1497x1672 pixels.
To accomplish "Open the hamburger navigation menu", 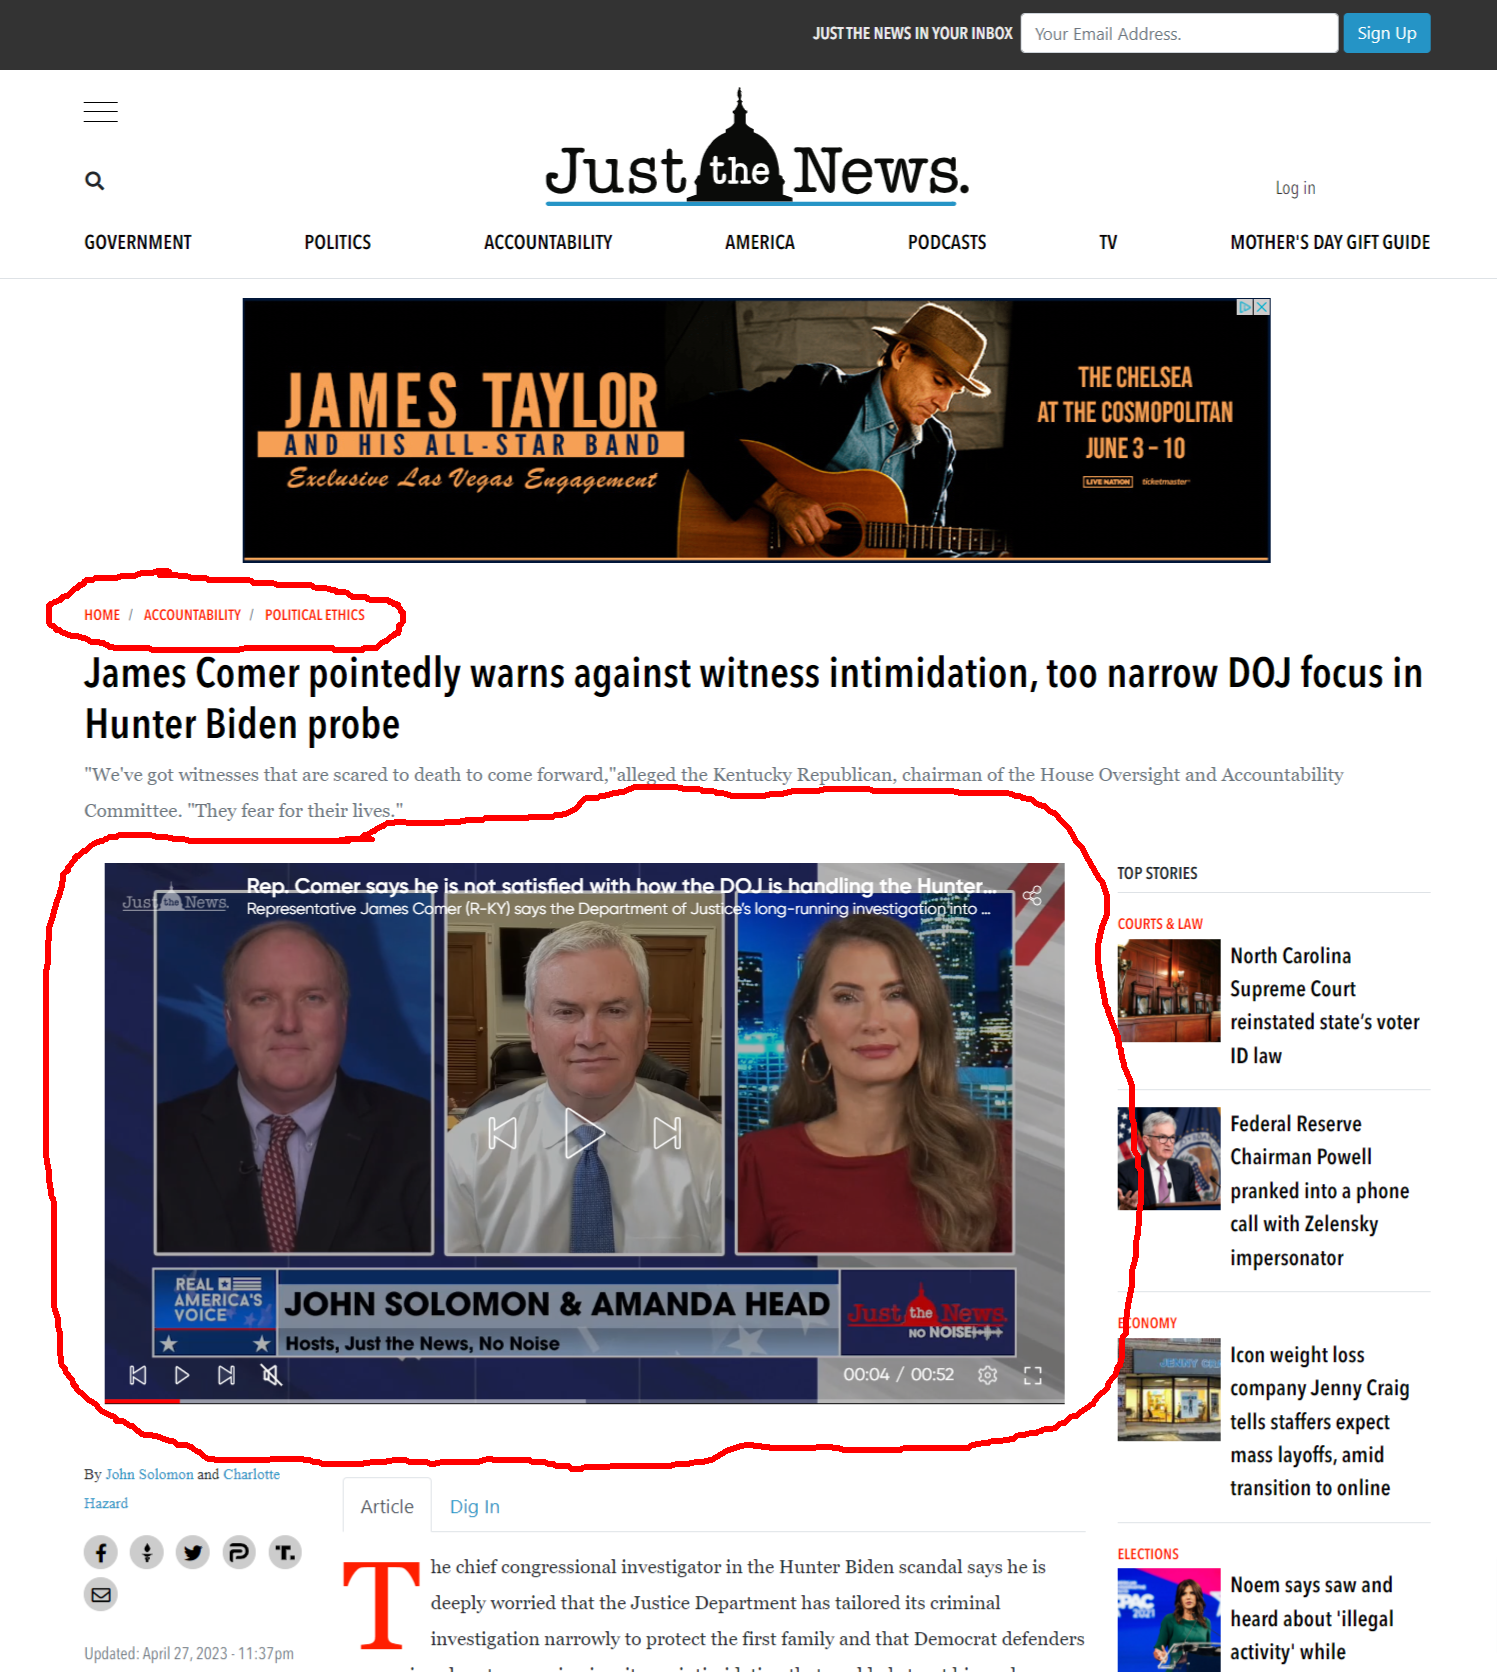I will [100, 112].
